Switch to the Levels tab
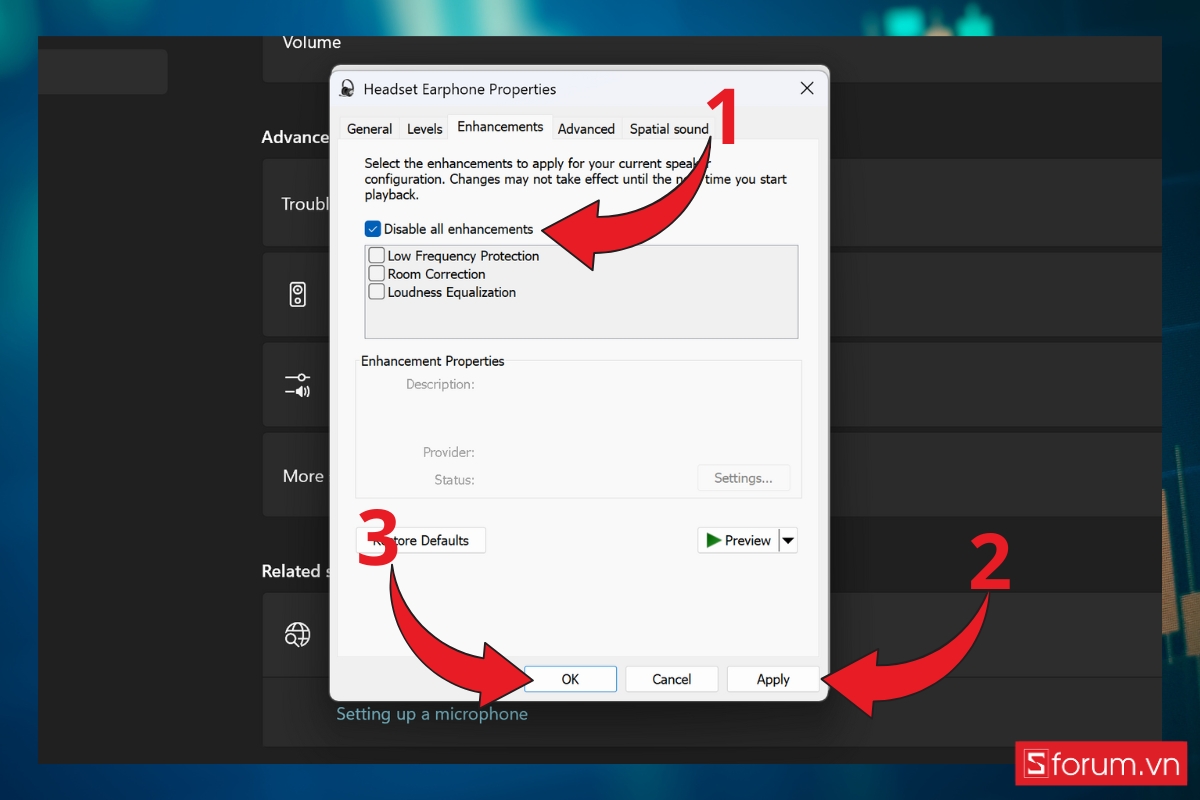This screenshot has width=1200, height=800. 424,129
